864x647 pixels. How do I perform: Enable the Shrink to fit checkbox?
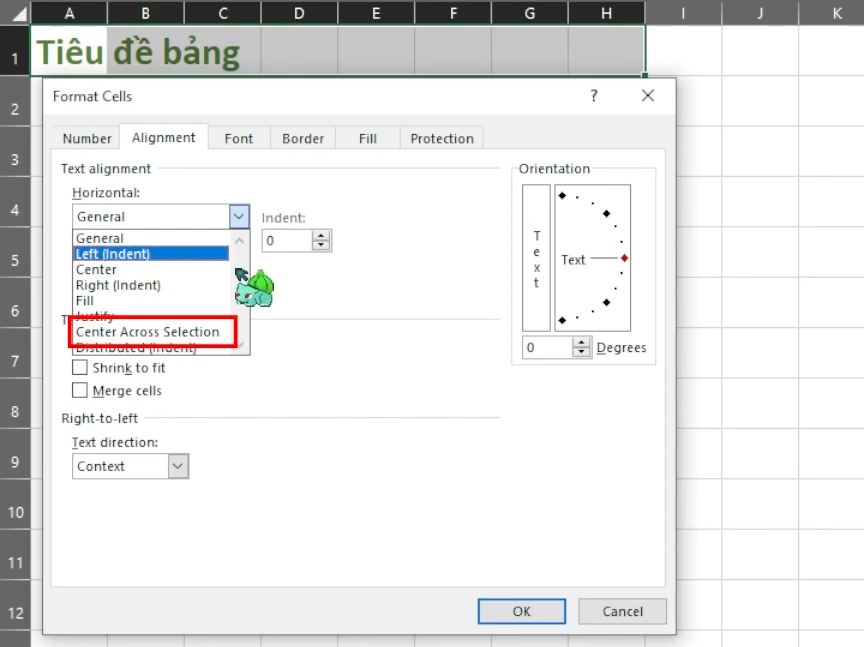79,367
